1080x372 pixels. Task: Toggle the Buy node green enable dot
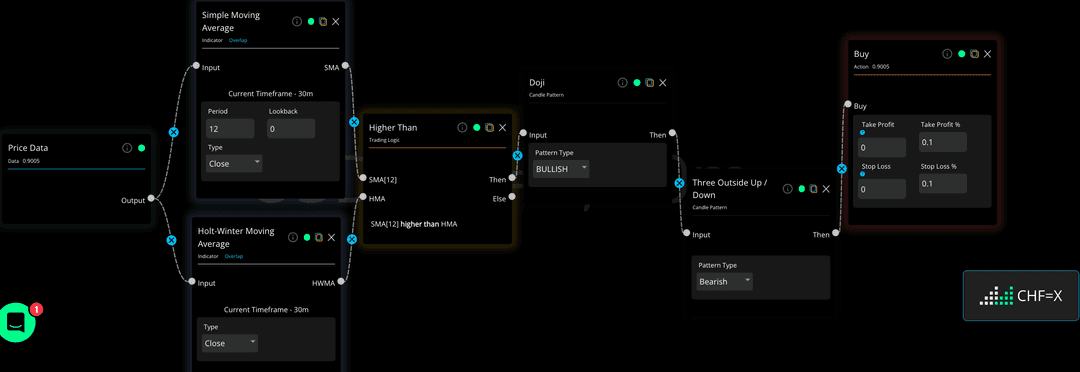[961, 54]
